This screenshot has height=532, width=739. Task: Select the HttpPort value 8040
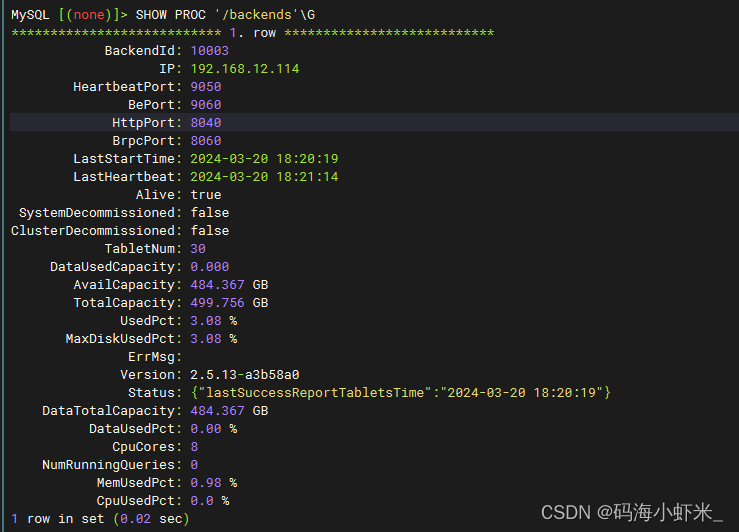[205, 123]
